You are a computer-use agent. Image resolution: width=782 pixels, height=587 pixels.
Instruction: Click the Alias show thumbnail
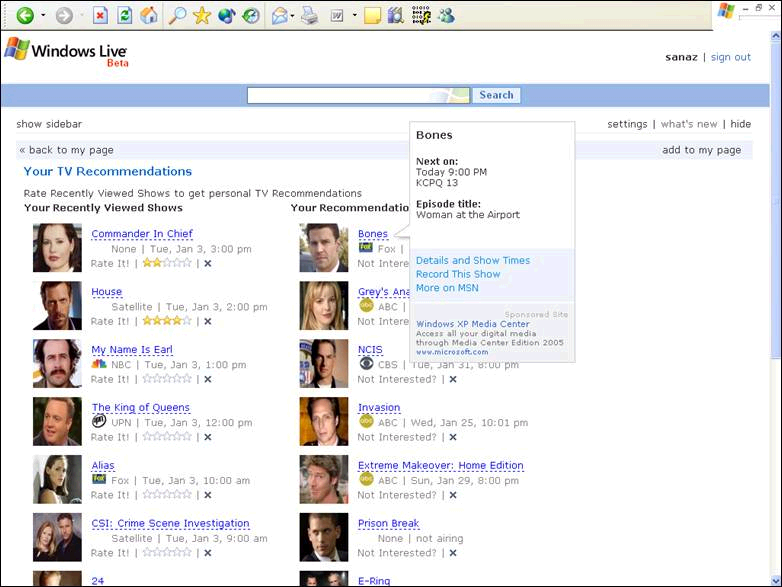point(57,479)
